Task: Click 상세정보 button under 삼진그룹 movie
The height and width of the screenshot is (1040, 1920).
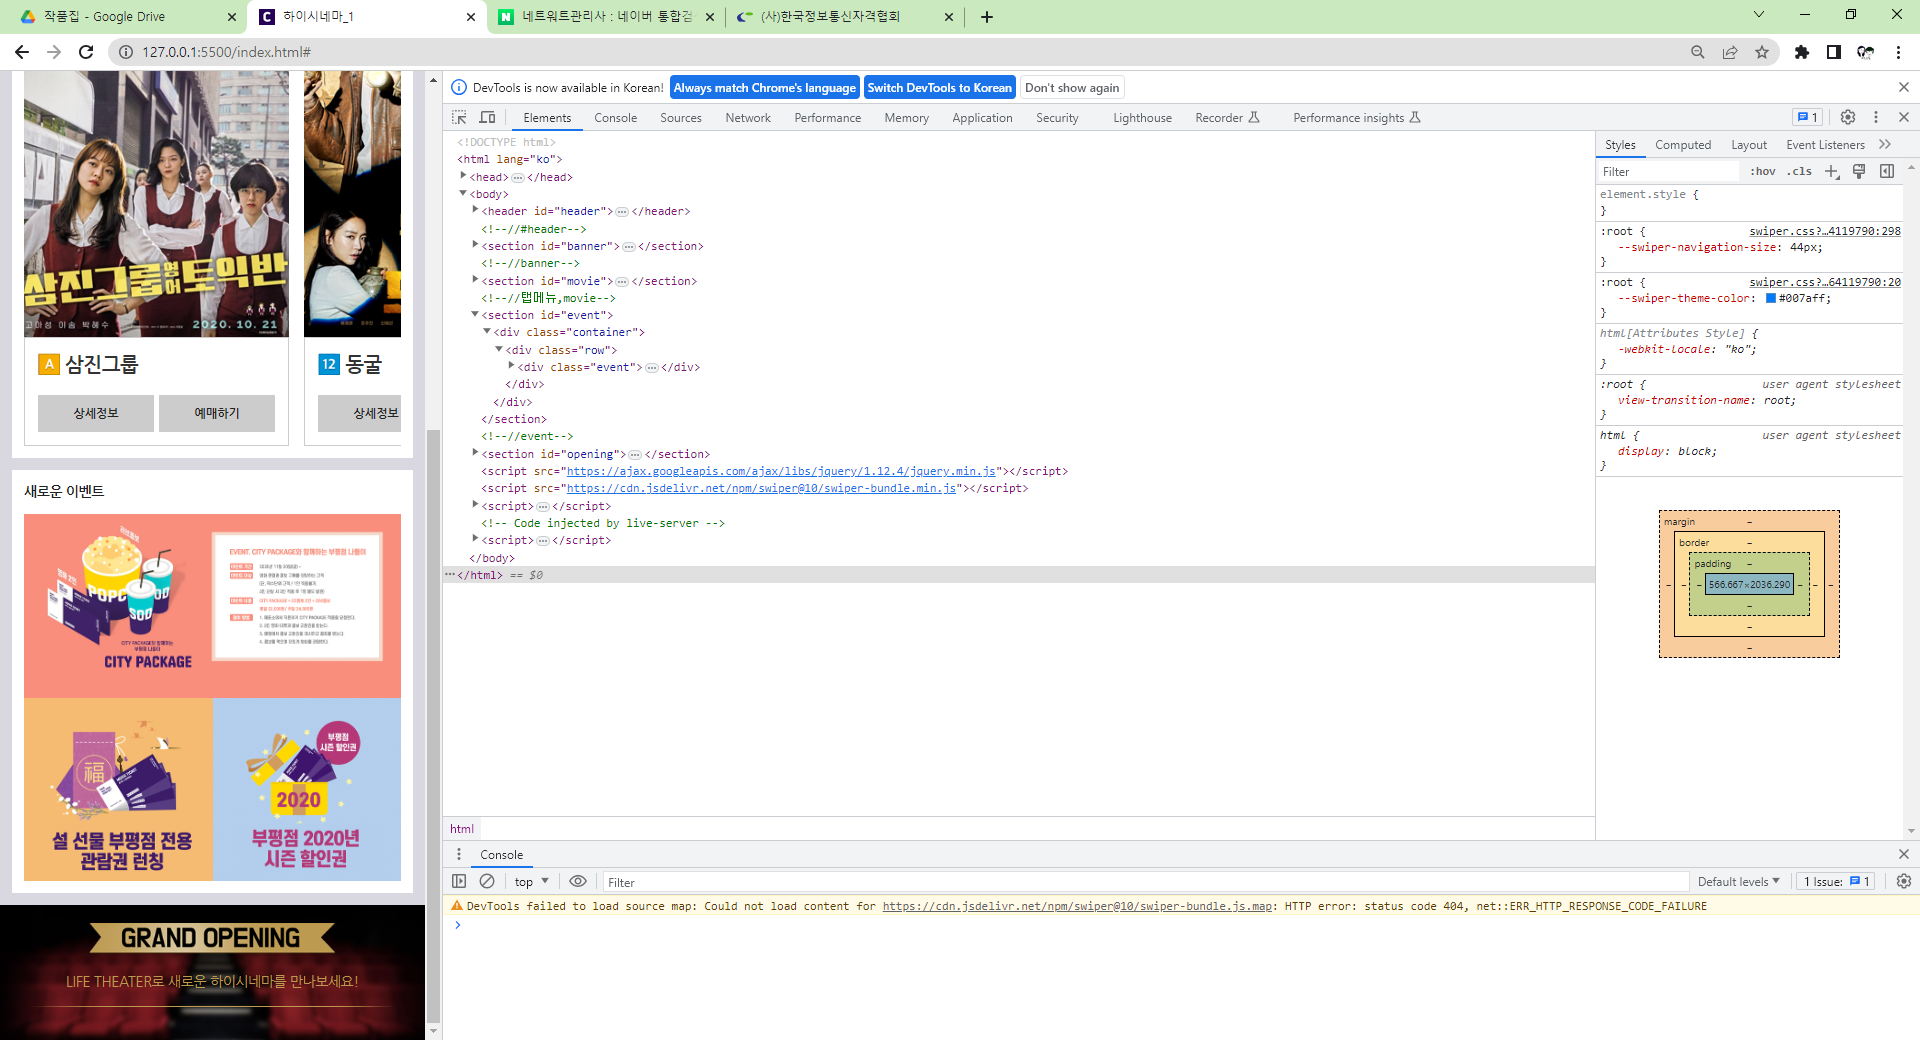Action: (x=96, y=413)
